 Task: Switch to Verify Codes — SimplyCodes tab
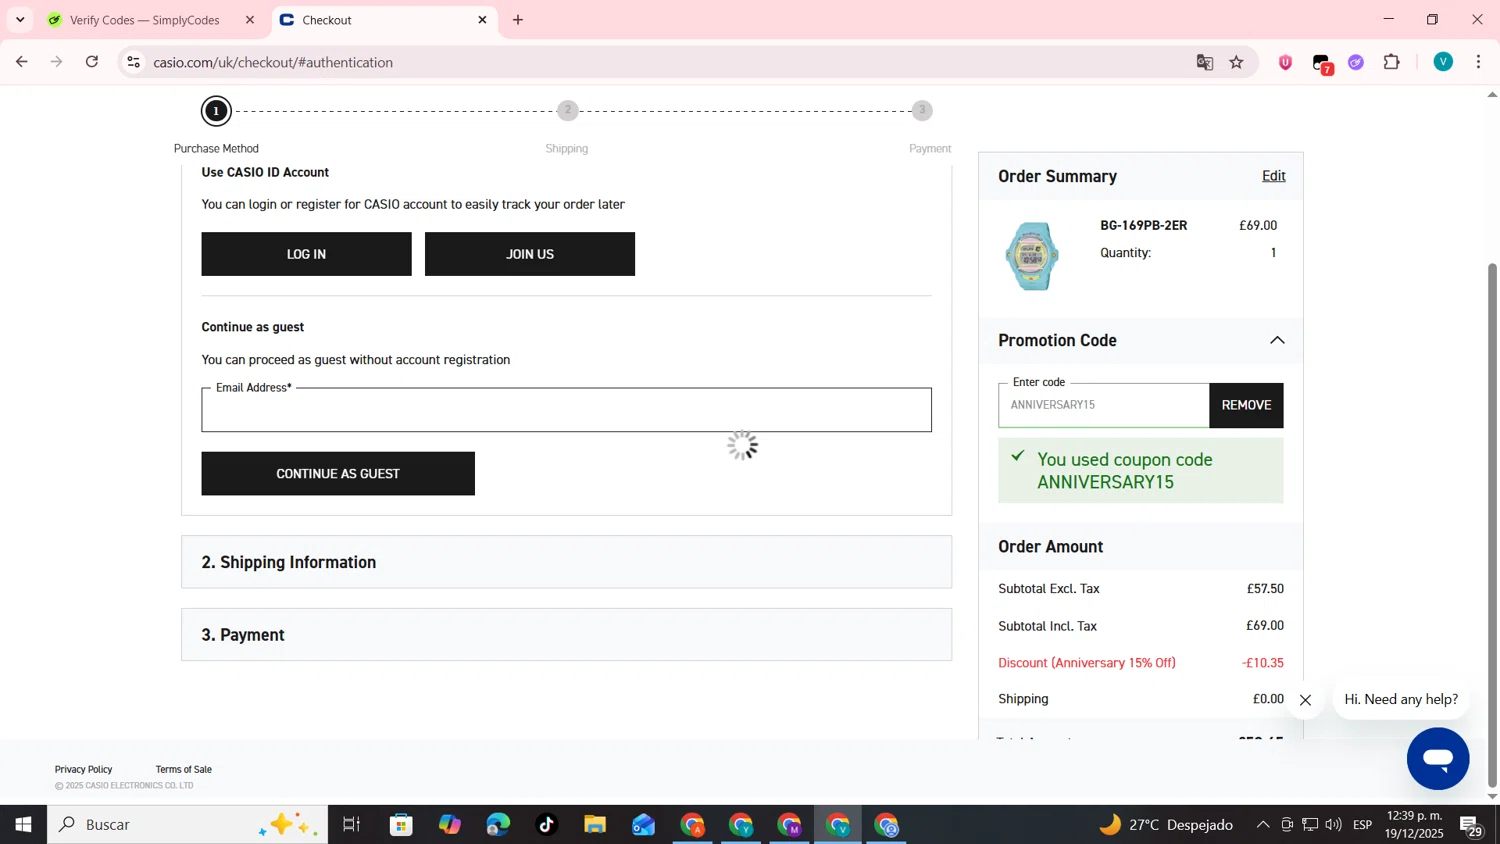pyautogui.click(x=145, y=20)
